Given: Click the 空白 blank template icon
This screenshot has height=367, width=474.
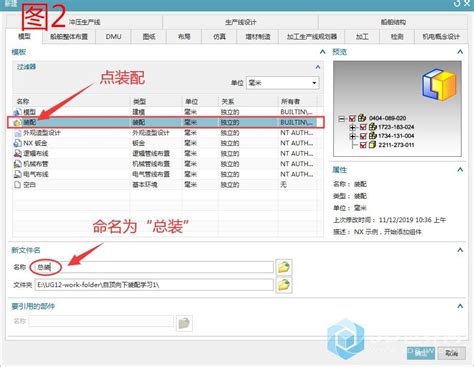Looking at the screenshot, I should (x=17, y=184).
